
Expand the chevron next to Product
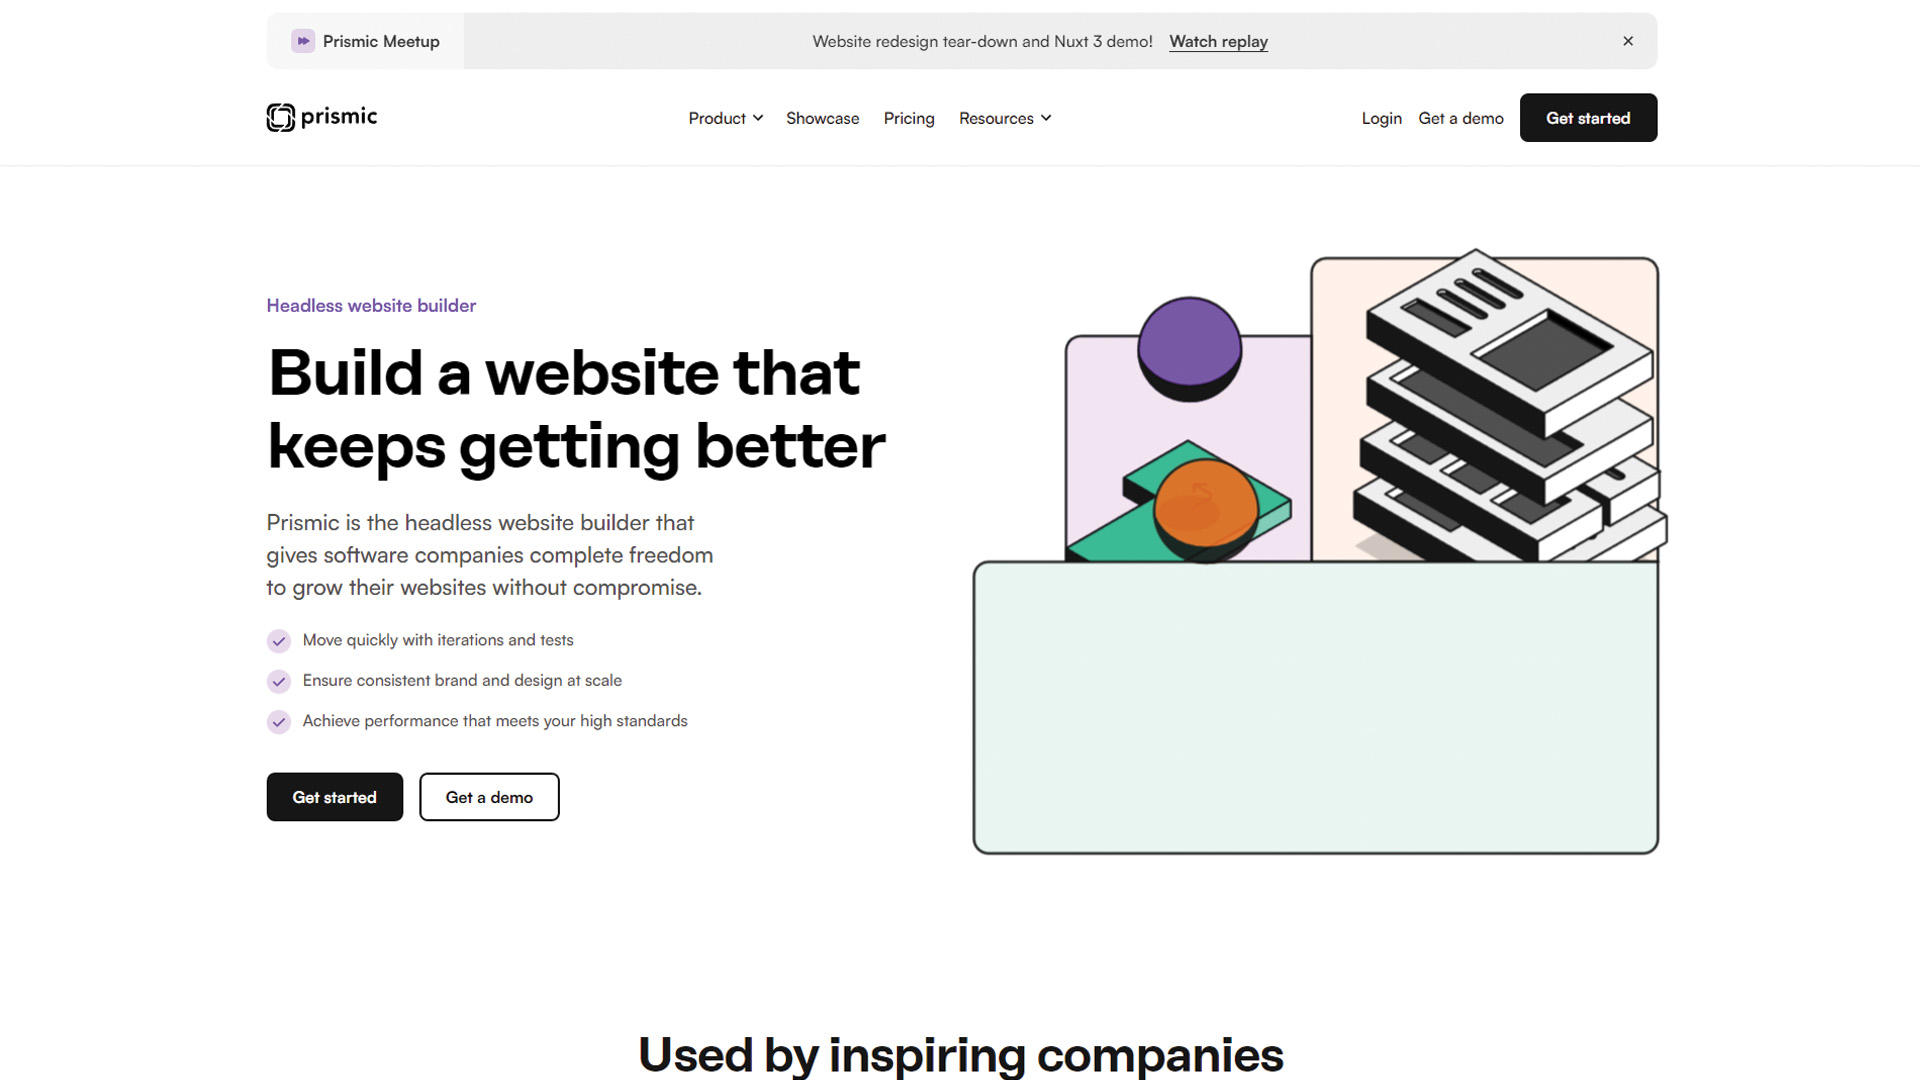758,118
